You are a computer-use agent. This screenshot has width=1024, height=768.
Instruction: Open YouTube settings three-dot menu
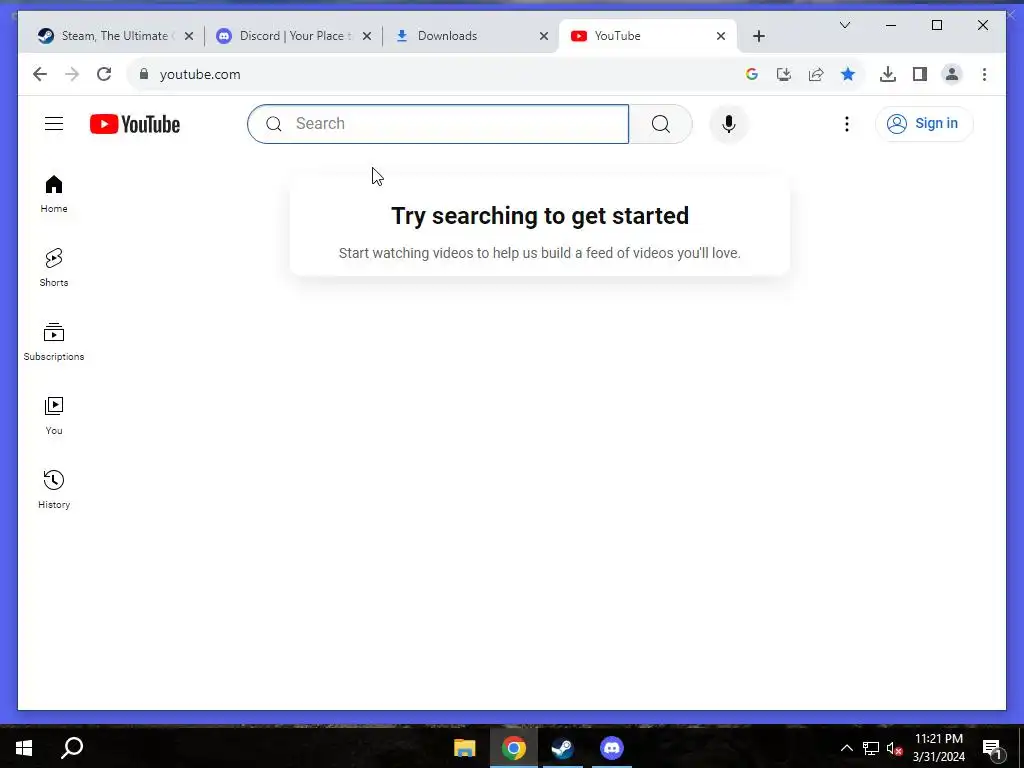tap(847, 123)
